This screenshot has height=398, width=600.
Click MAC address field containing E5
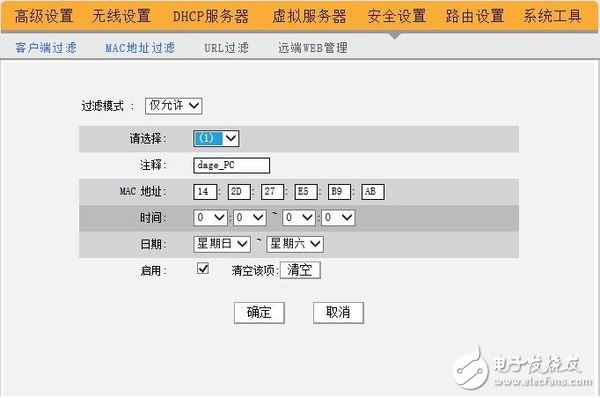click(306, 192)
